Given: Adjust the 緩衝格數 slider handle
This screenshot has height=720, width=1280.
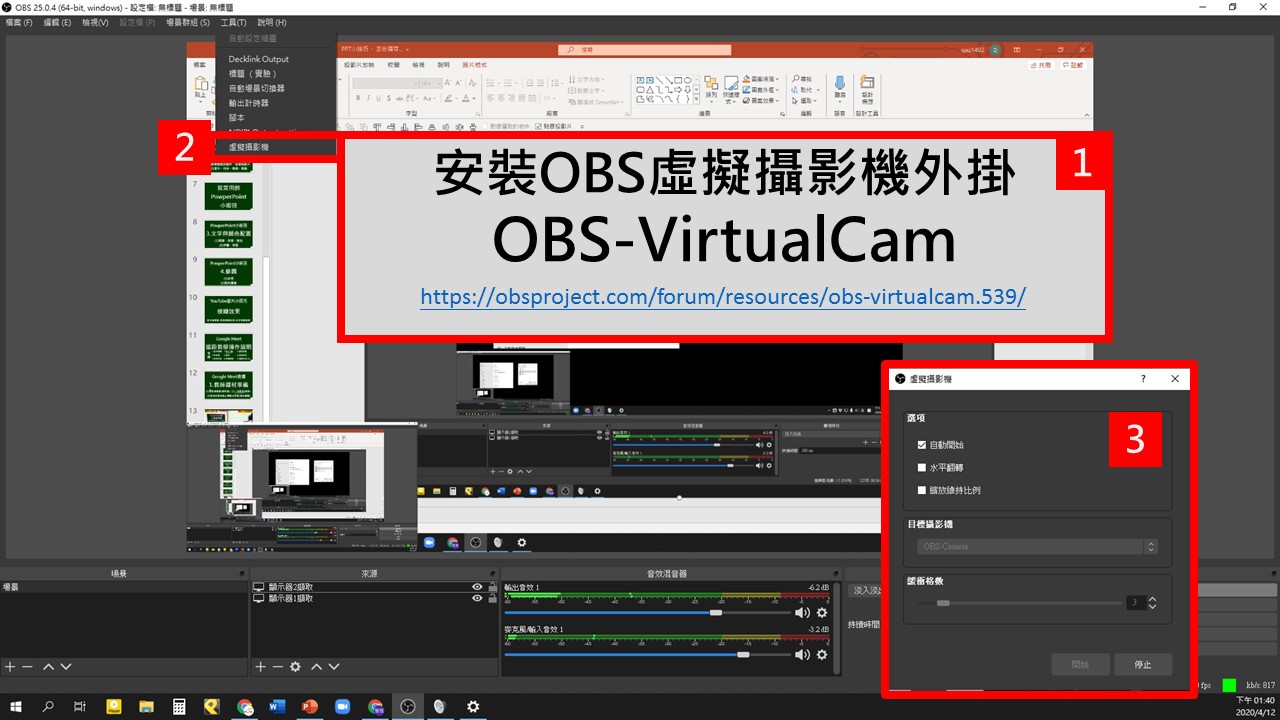Looking at the screenshot, I should tap(943, 603).
